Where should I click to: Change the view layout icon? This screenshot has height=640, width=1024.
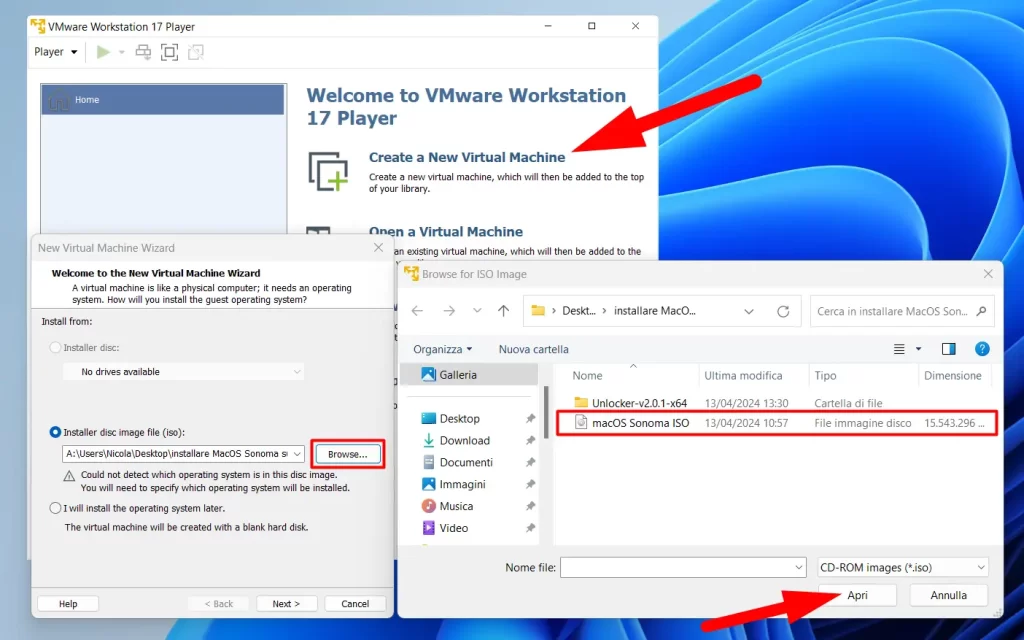point(899,349)
